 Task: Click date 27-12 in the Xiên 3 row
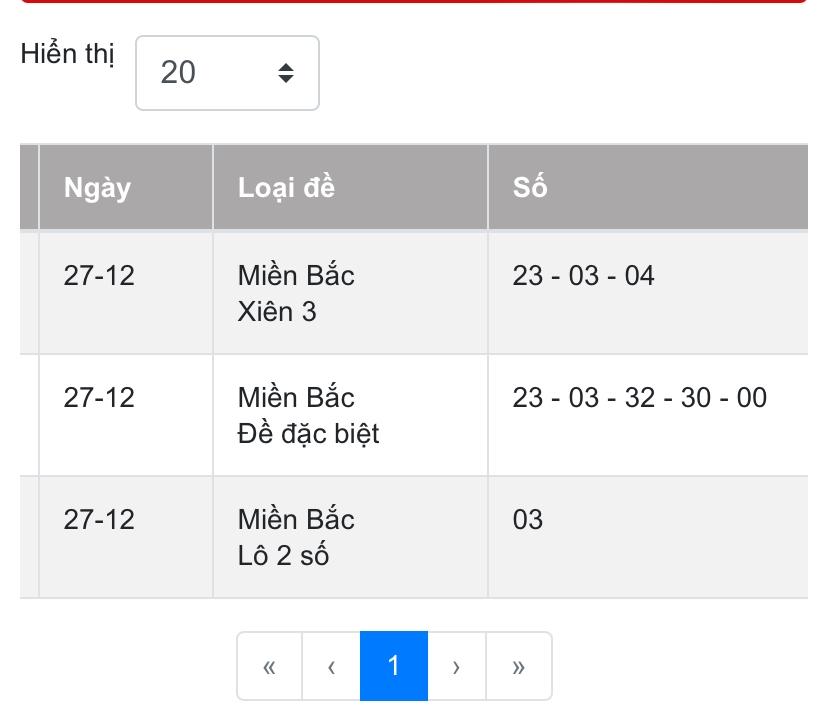pos(99,276)
